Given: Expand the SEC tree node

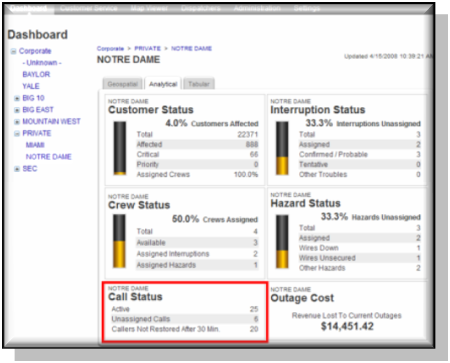Looking at the screenshot, I should (x=17, y=169).
